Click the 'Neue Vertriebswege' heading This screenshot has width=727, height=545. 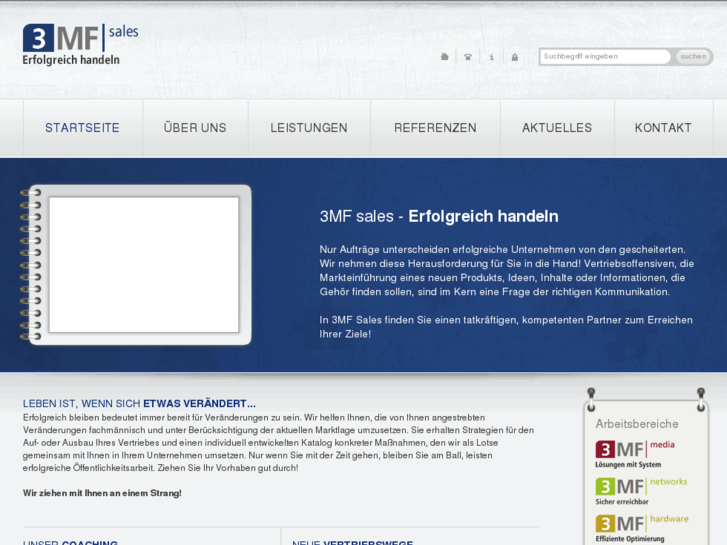(x=352, y=542)
